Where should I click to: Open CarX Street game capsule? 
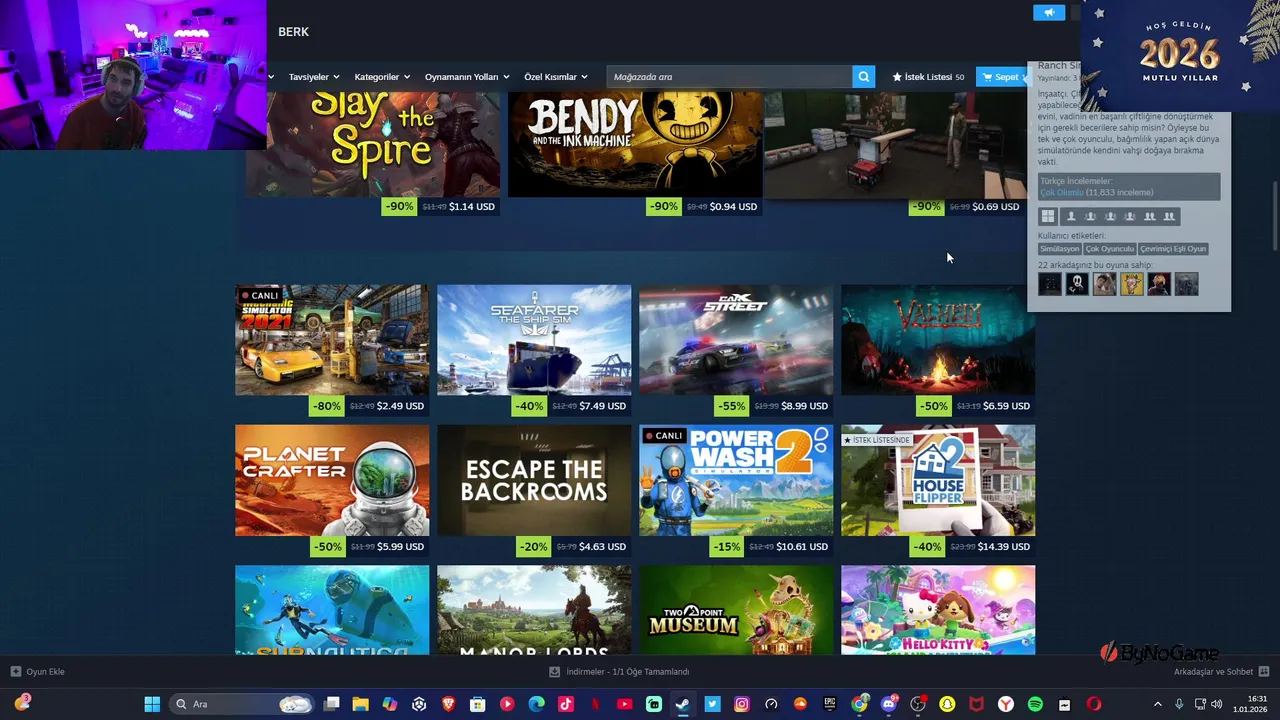click(736, 340)
